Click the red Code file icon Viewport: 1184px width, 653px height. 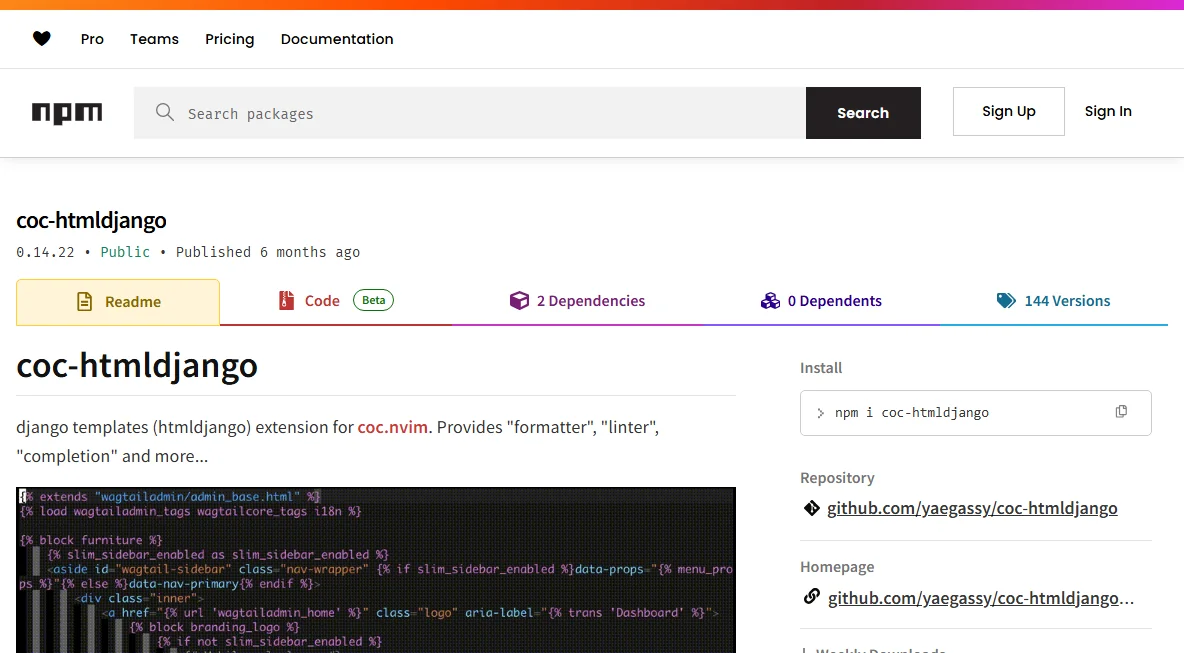tap(286, 300)
